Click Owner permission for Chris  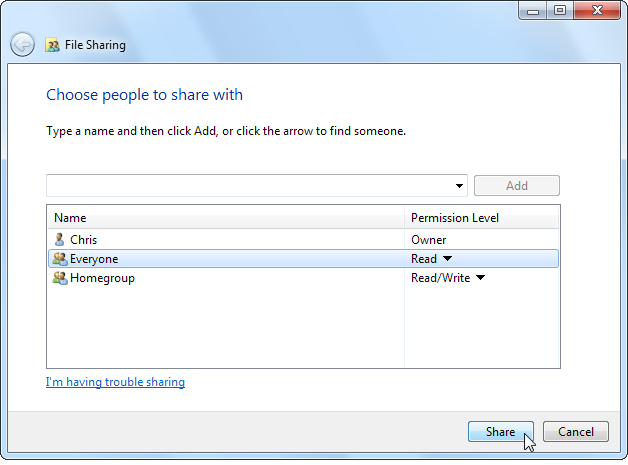429,240
